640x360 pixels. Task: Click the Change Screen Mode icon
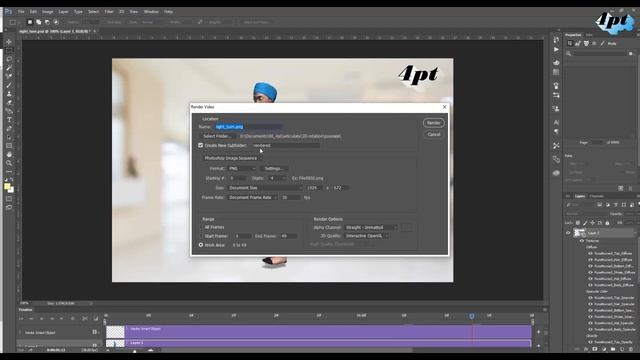[9, 207]
